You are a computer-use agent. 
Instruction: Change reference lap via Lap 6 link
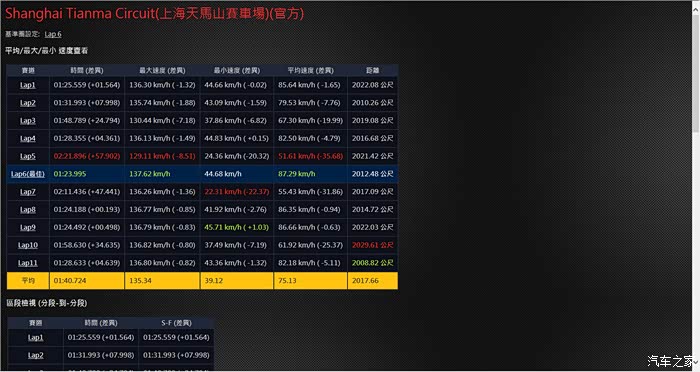(x=53, y=34)
